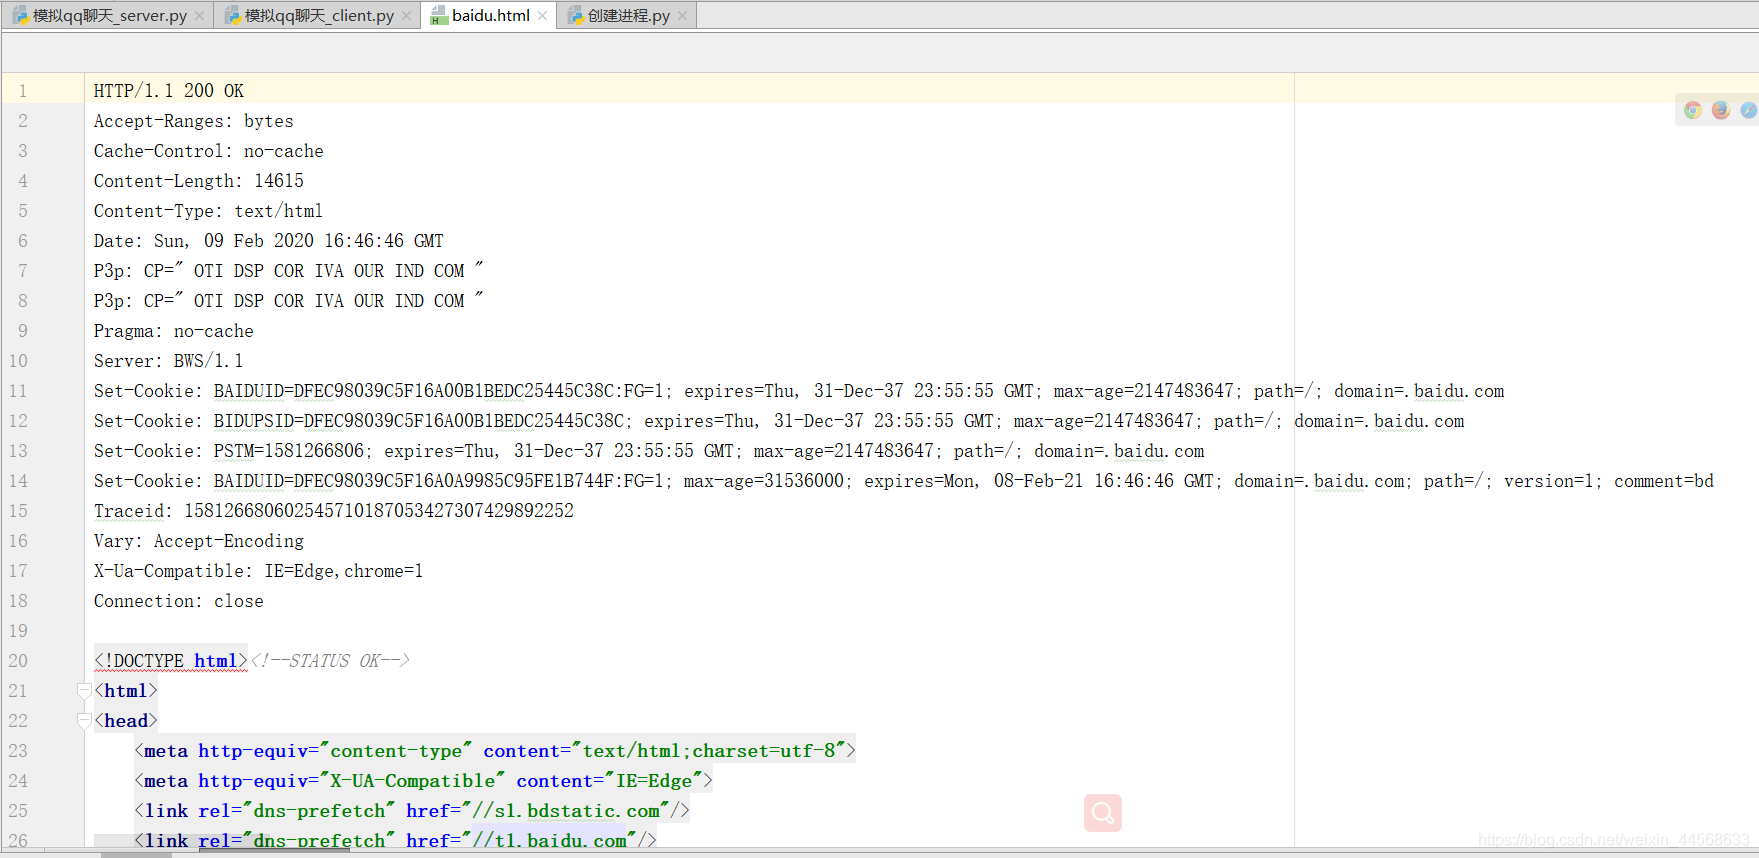Collapse the <html> tag fold marker
The image size is (1759, 858).
click(x=84, y=690)
